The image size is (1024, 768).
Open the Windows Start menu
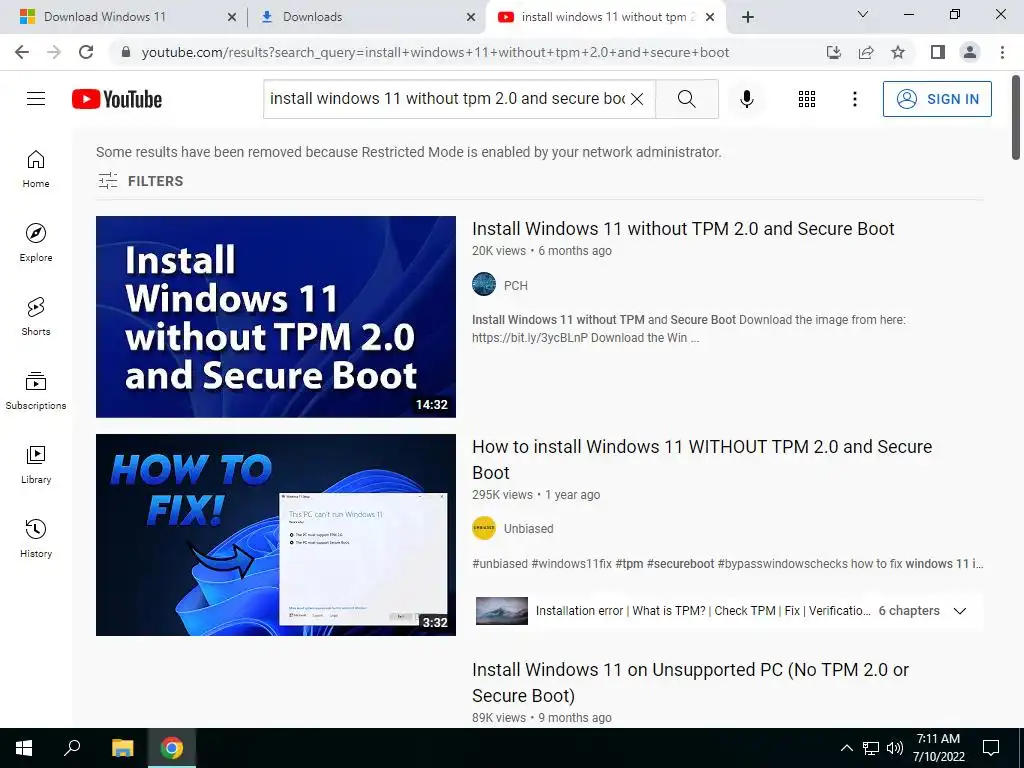[x=24, y=748]
